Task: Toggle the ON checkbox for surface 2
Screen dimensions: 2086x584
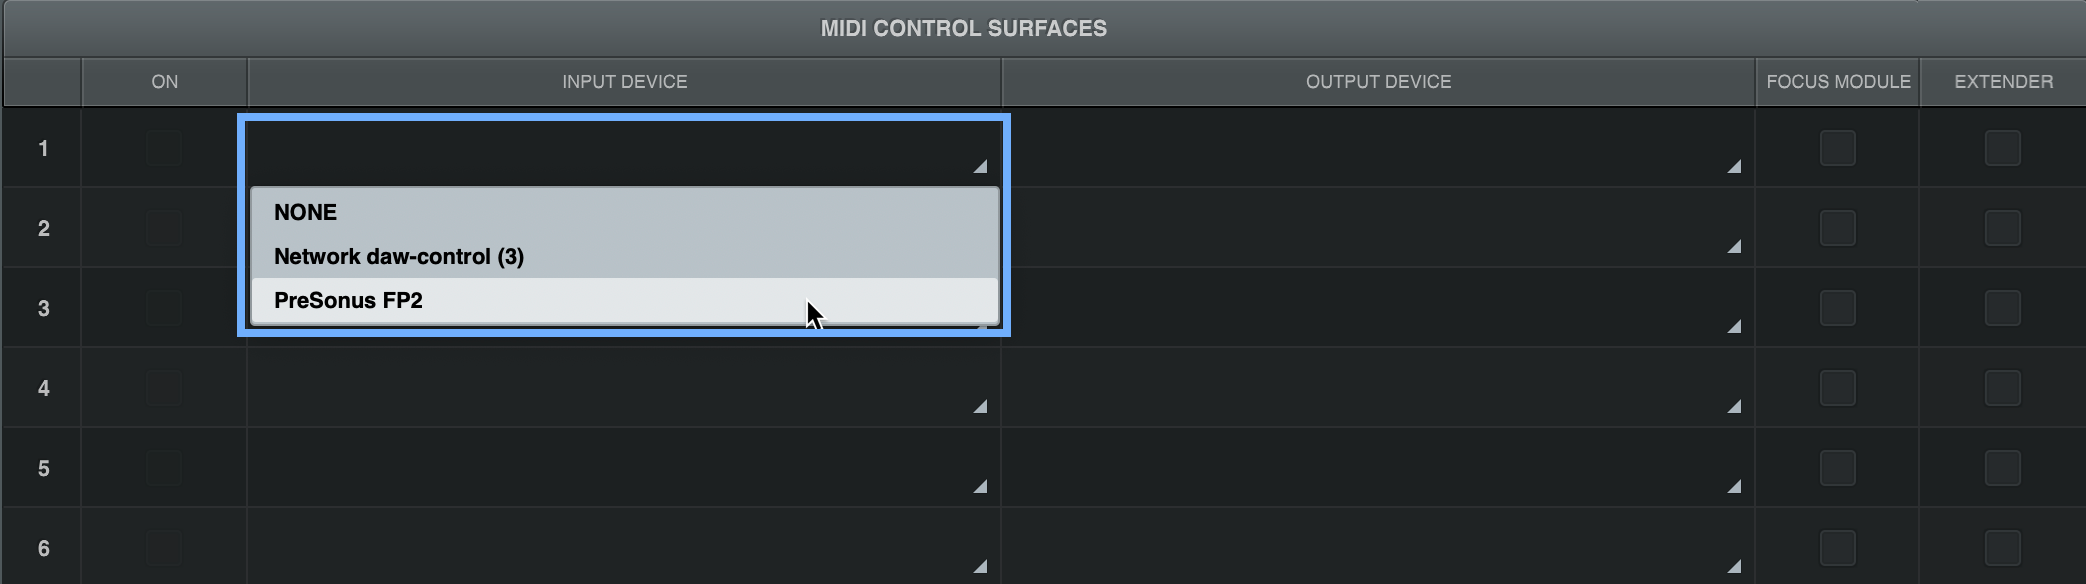Action: click(x=163, y=227)
